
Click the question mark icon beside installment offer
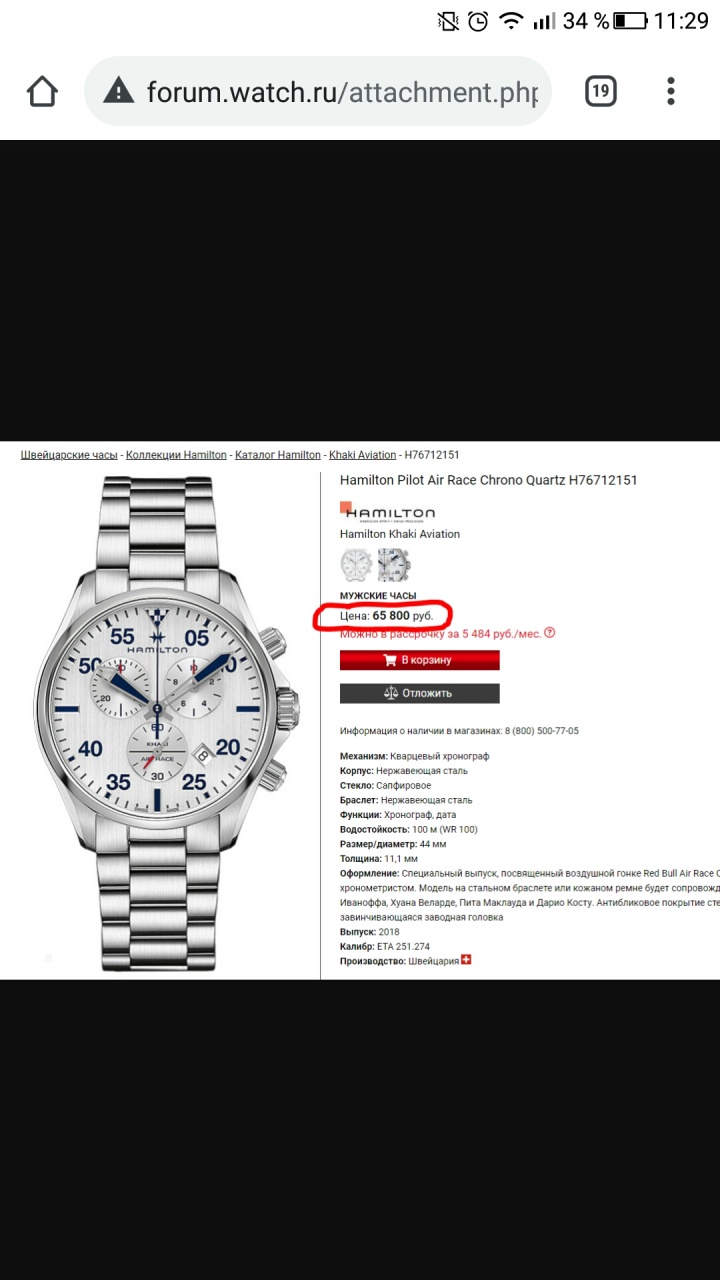pos(549,633)
